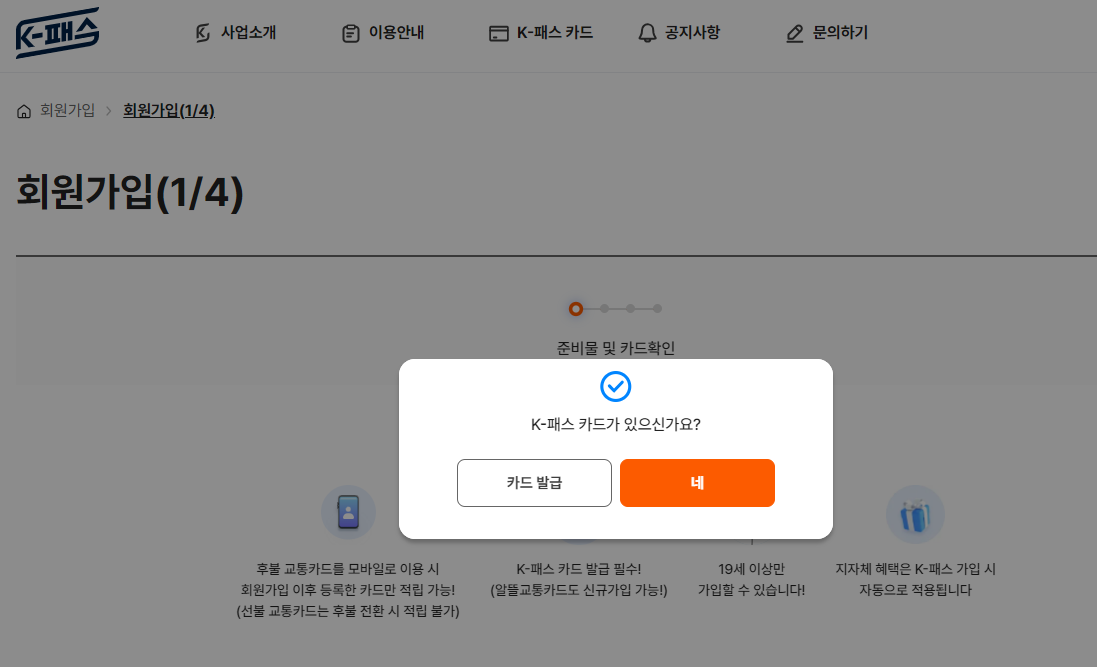Click the 사업소개 arrow icon
This screenshot has height=667, width=1097.
[204, 32]
